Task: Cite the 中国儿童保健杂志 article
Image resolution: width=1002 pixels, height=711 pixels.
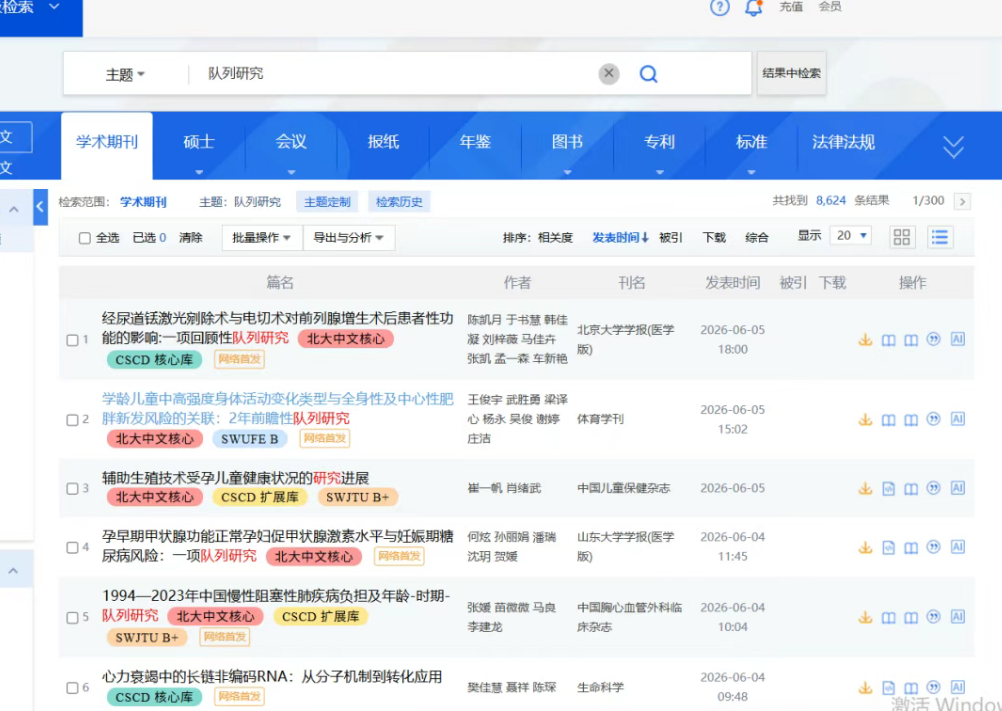Action: (x=934, y=488)
